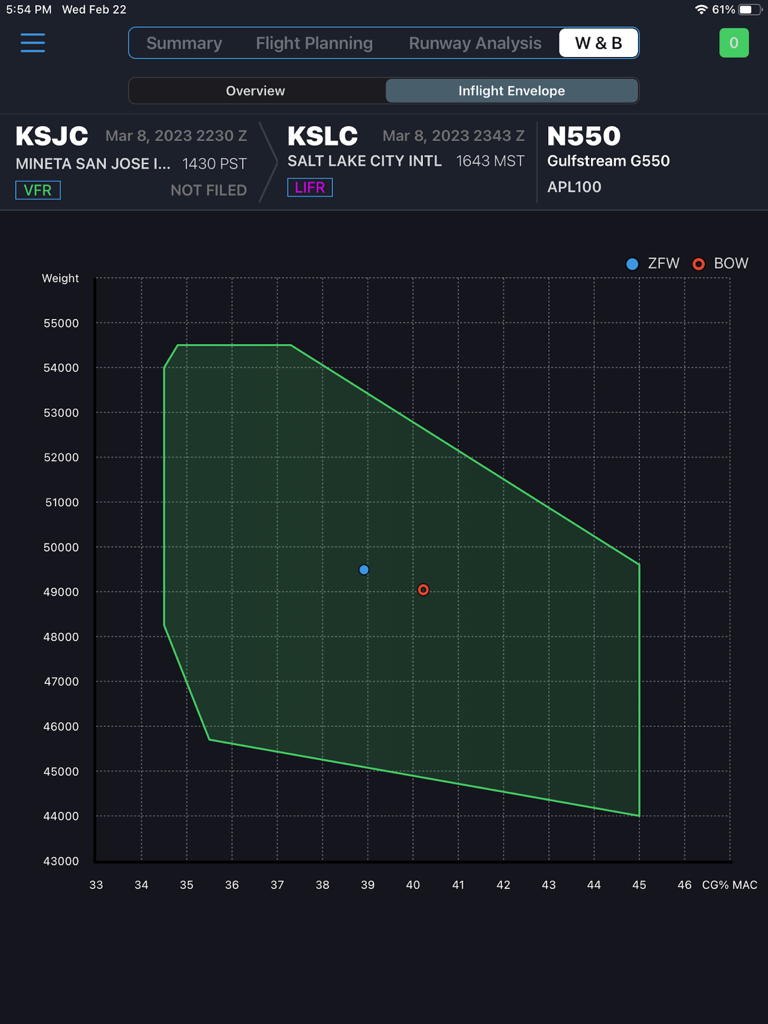The image size is (768, 1024).
Task: Tap NOT FILED flight status text
Action: click(208, 189)
